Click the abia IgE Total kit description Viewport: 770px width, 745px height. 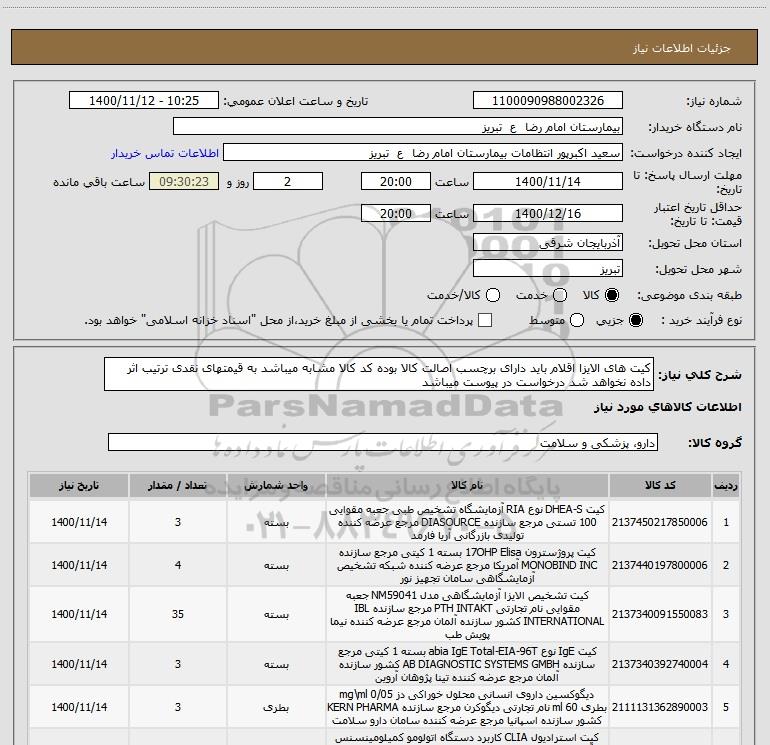[x=467, y=664]
